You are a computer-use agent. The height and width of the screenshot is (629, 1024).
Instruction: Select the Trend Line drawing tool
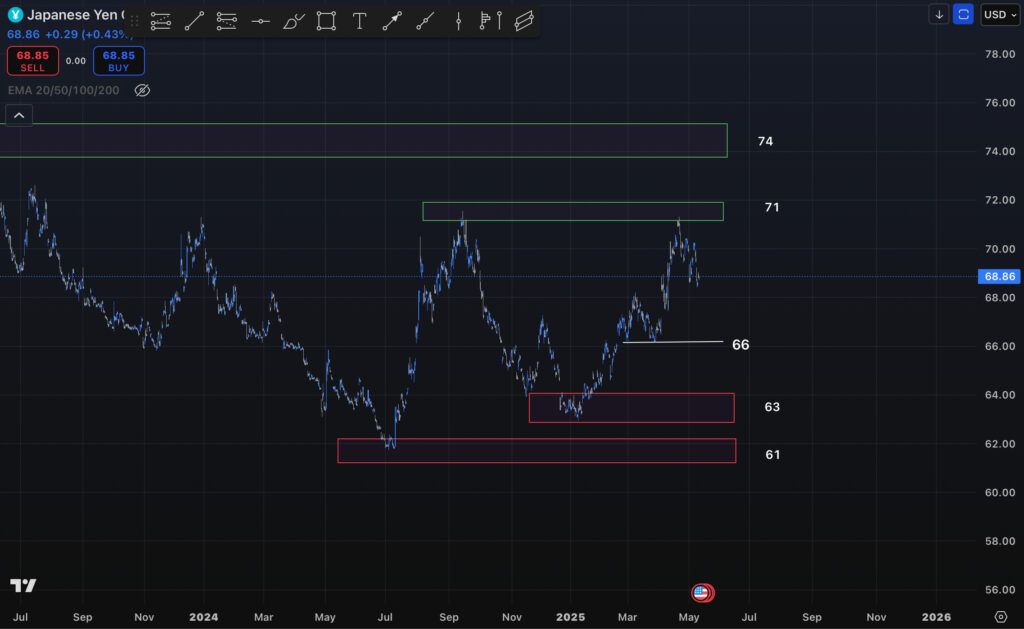[194, 20]
